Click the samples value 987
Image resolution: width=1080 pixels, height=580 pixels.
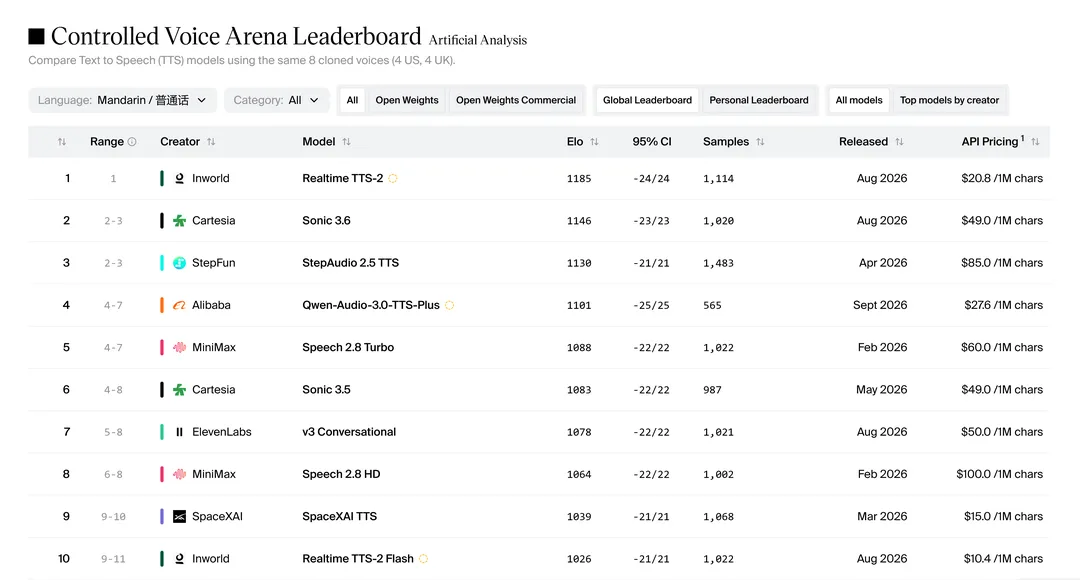(x=712, y=390)
